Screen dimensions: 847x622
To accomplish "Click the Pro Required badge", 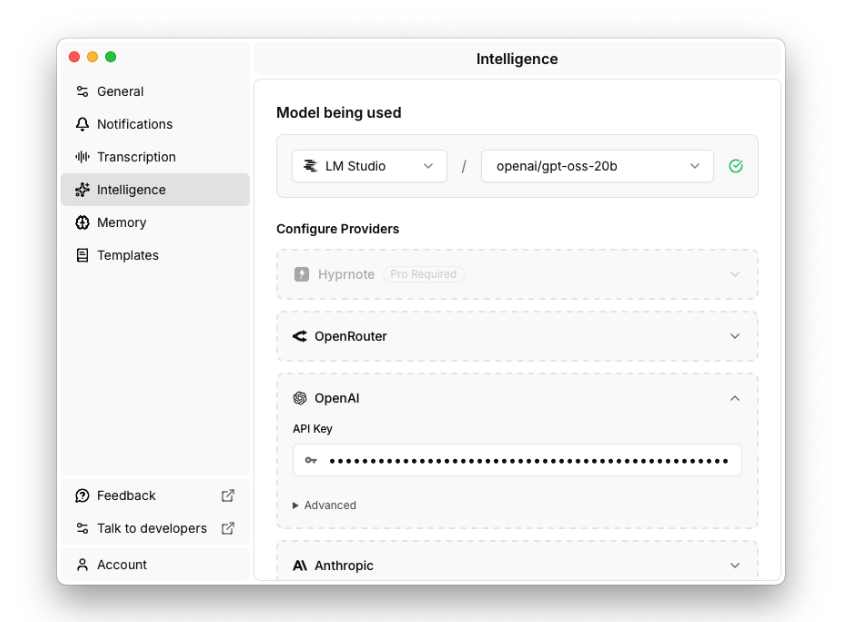I will (x=424, y=275).
